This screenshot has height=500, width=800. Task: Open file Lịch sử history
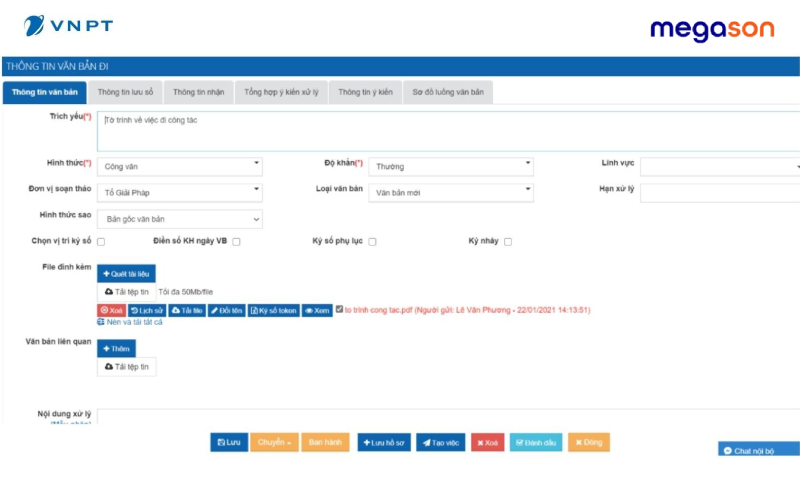147,310
